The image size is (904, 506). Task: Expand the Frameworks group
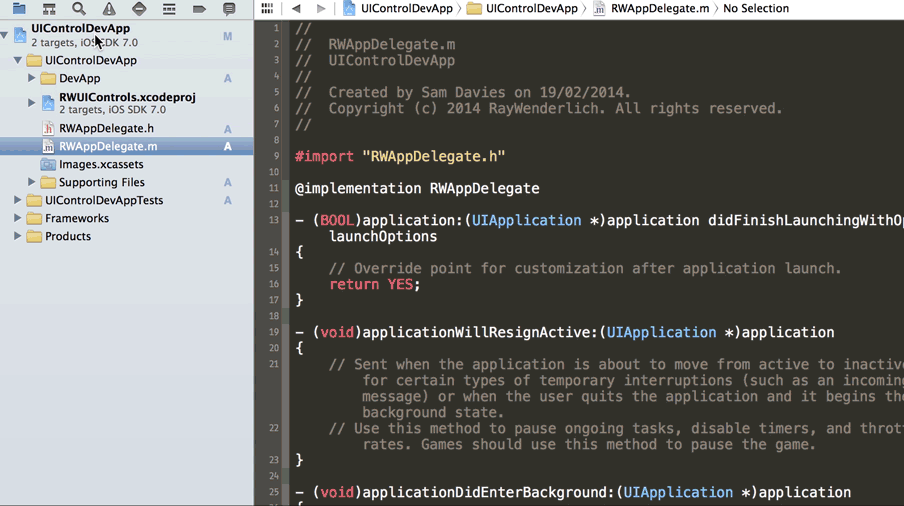coord(18,218)
